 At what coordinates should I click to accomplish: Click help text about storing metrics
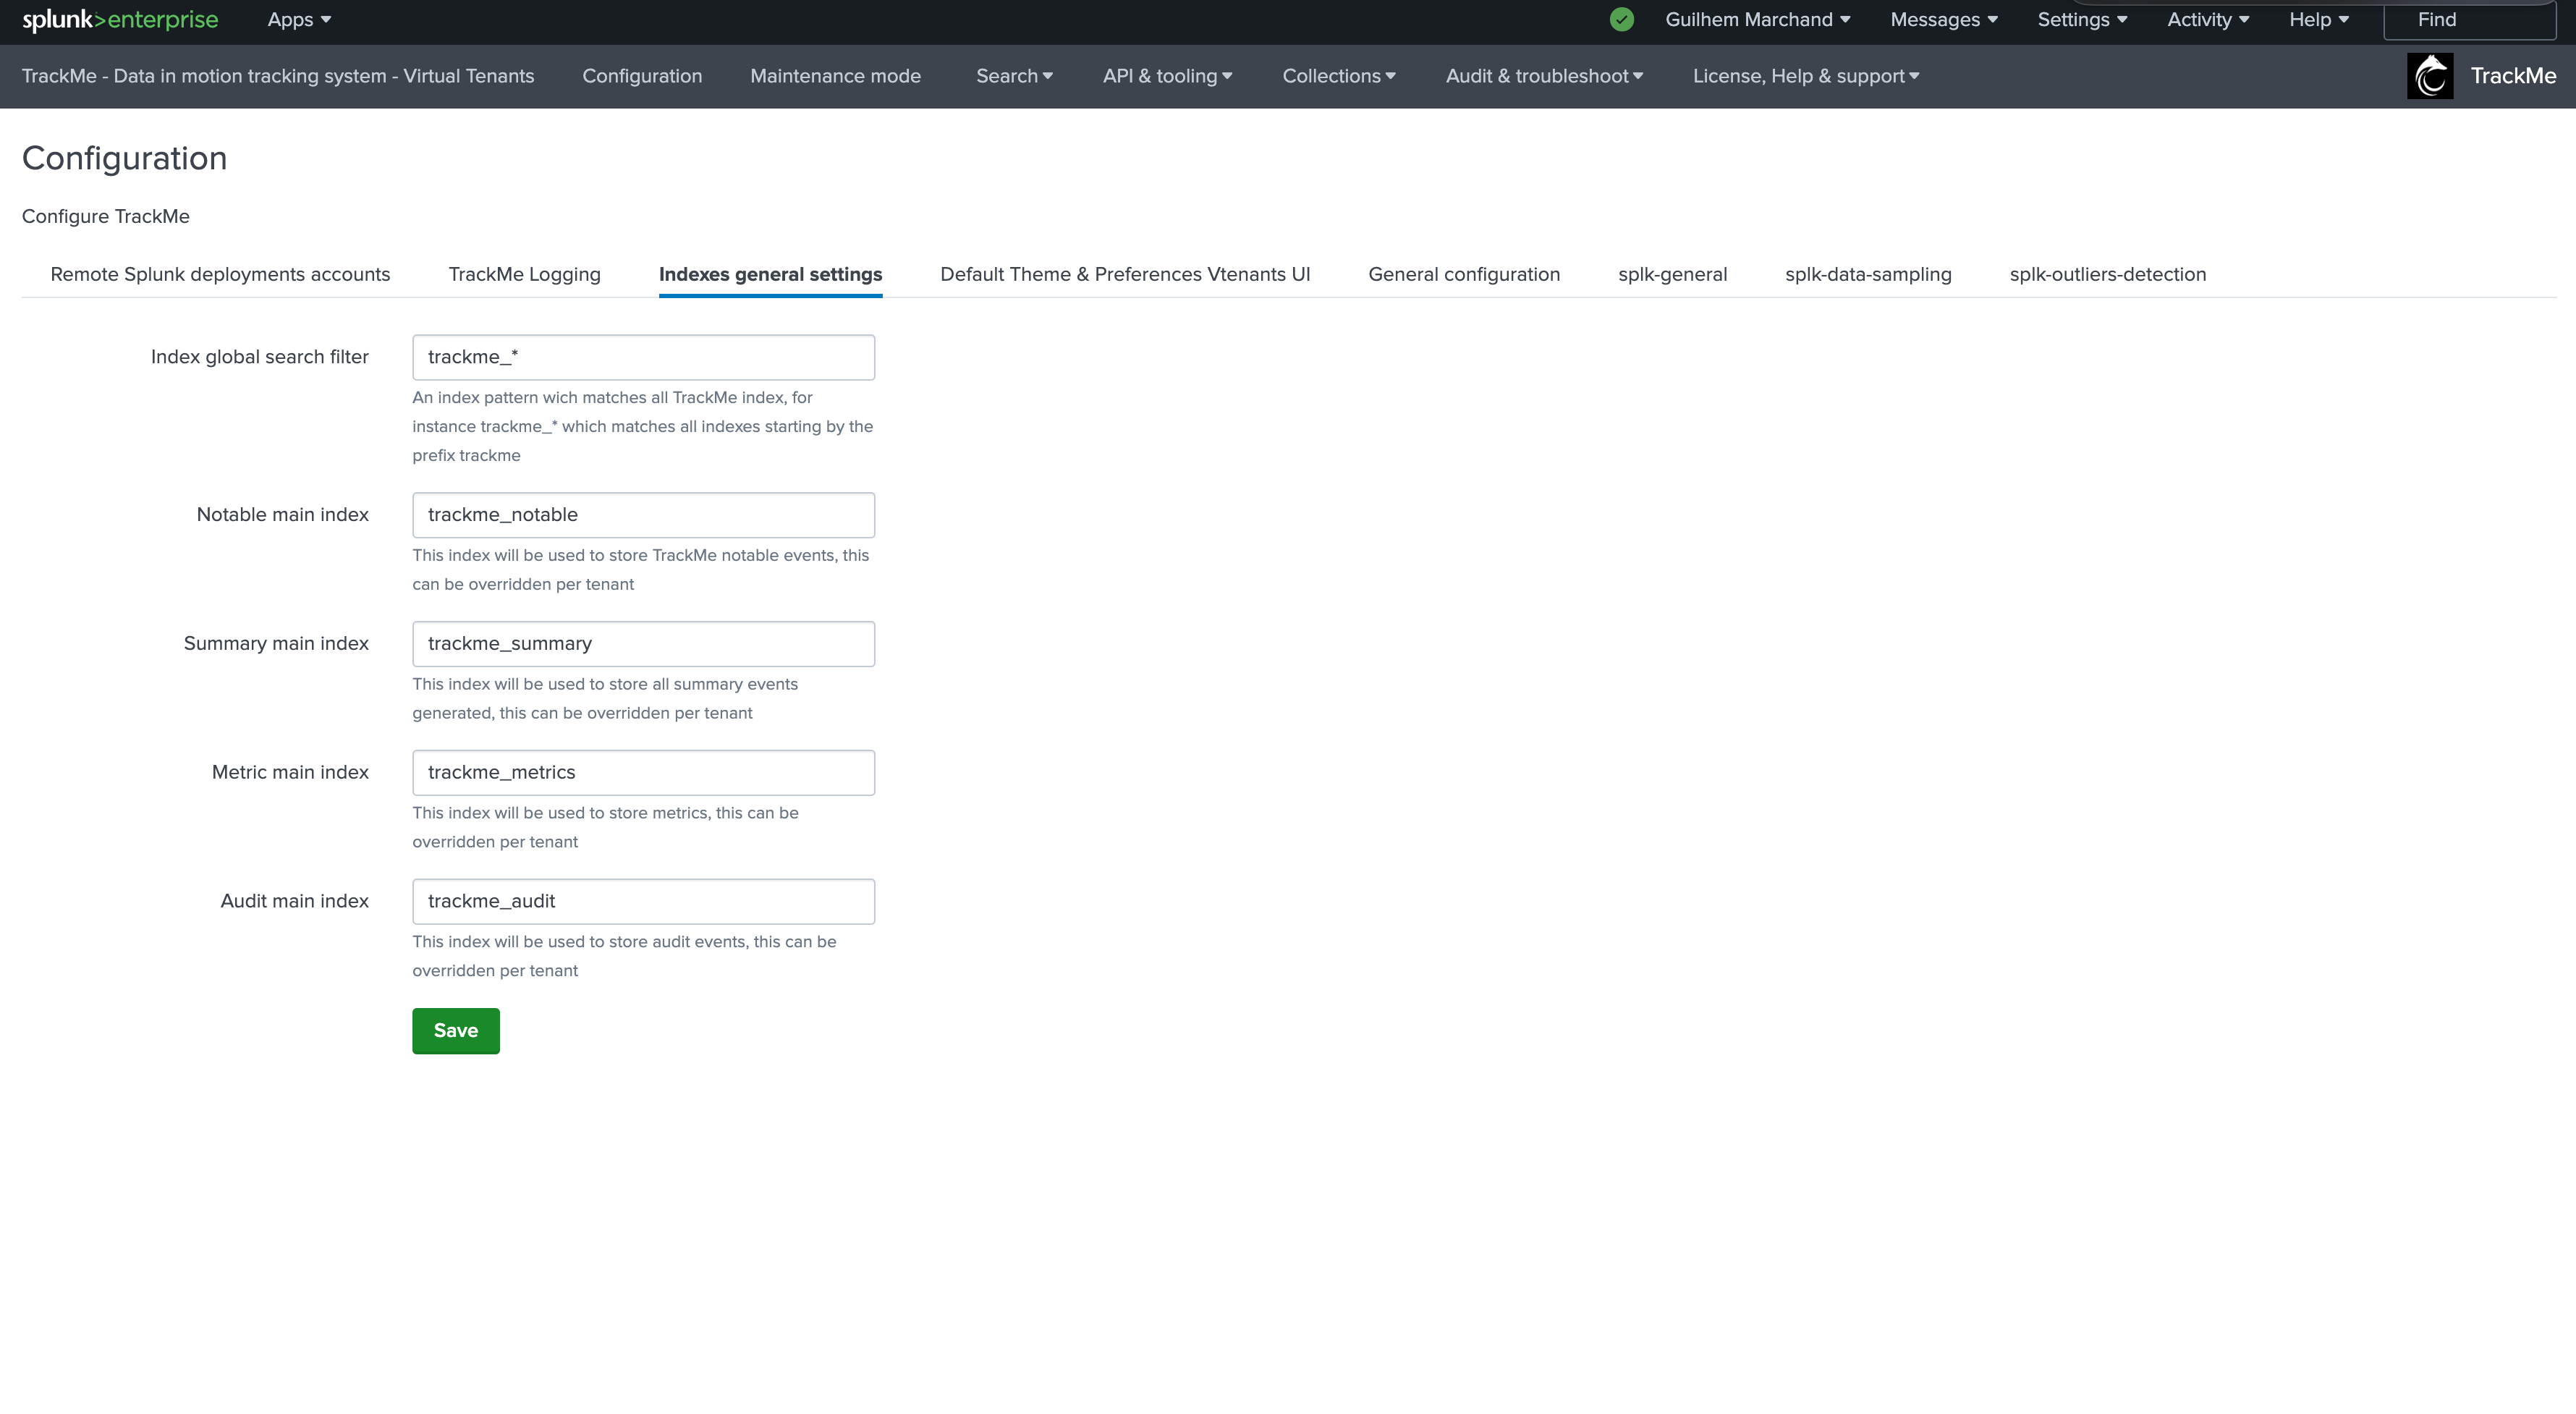point(605,828)
